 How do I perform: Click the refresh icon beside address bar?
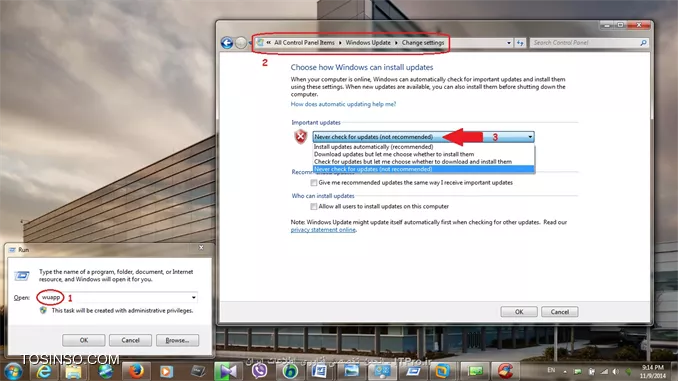(x=520, y=43)
